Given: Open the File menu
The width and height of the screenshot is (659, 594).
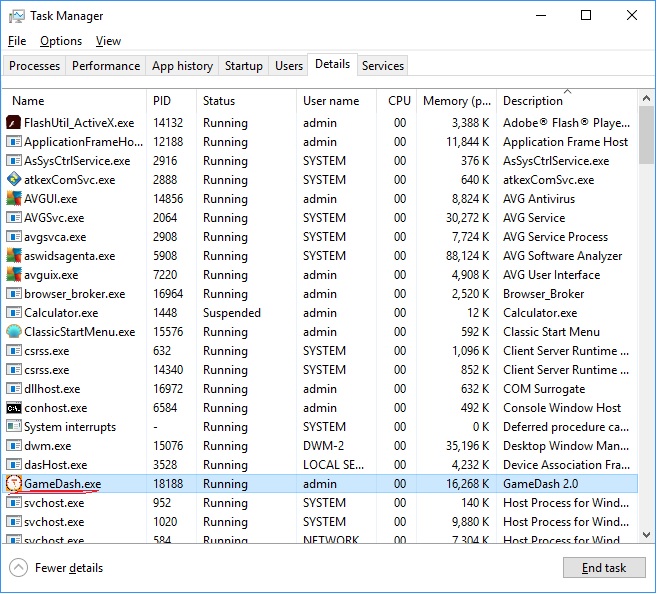Looking at the screenshot, I should click(17, 41).
